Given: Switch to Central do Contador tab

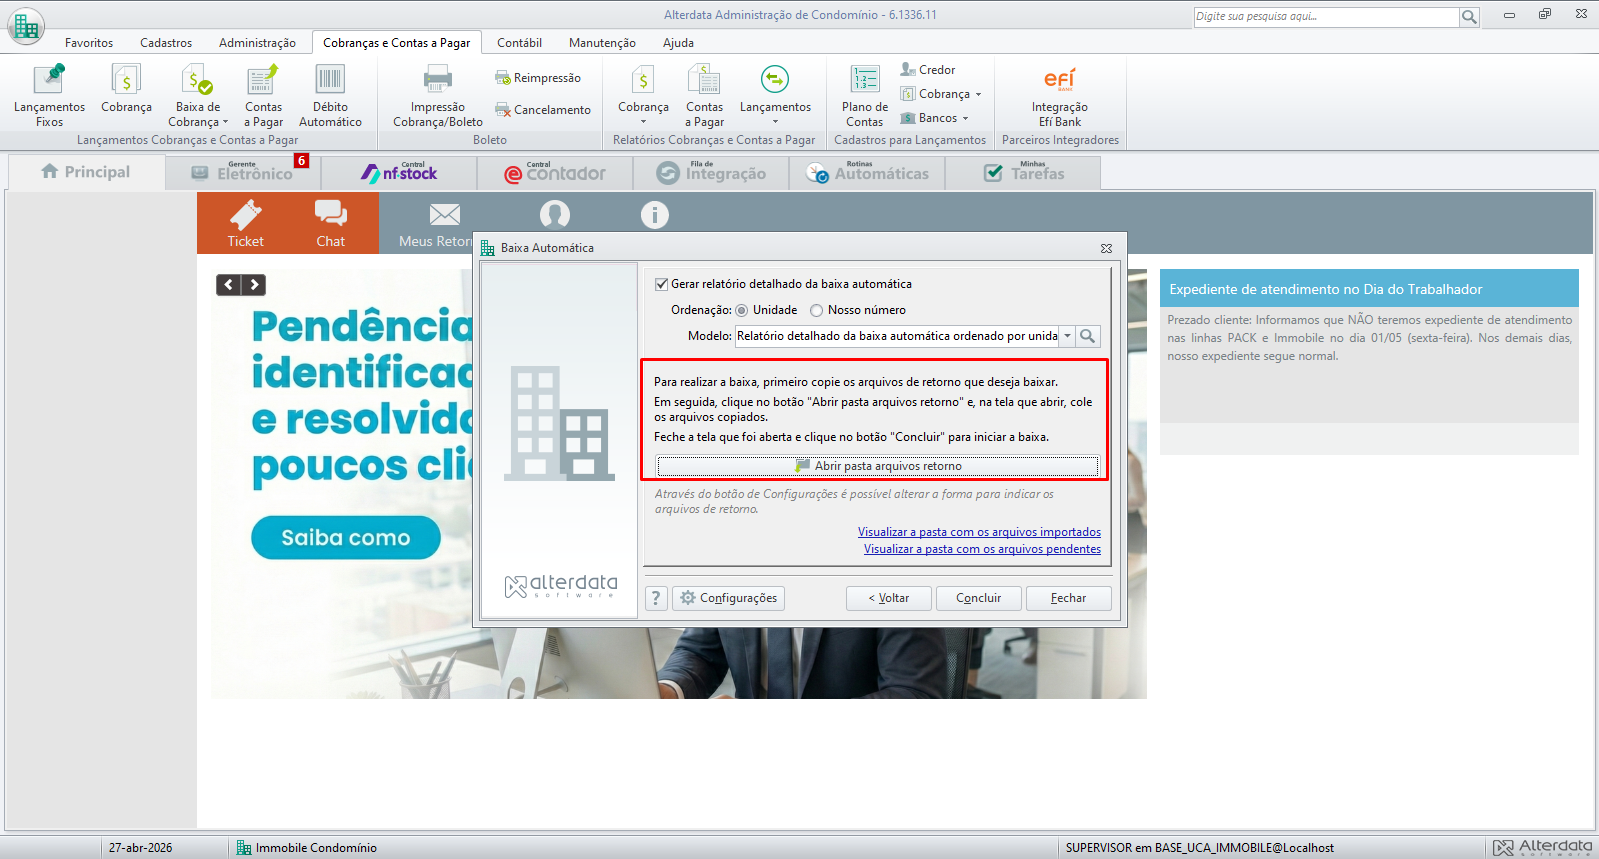Looking at the screenshot, I should pyautogui.click(x=555, y=172).
